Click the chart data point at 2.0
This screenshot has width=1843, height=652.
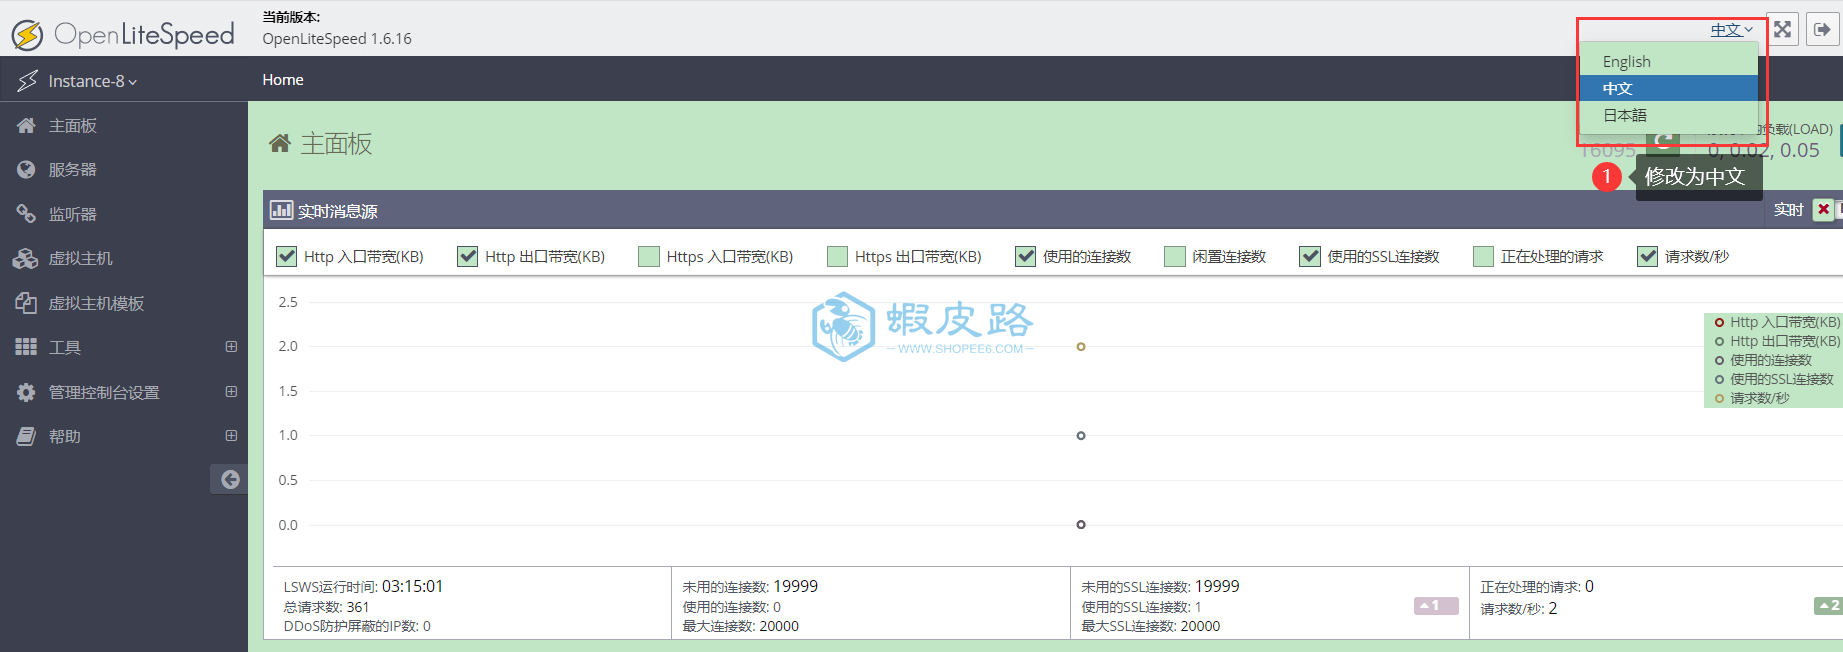pyautogui.click(x=1081, y=347)
